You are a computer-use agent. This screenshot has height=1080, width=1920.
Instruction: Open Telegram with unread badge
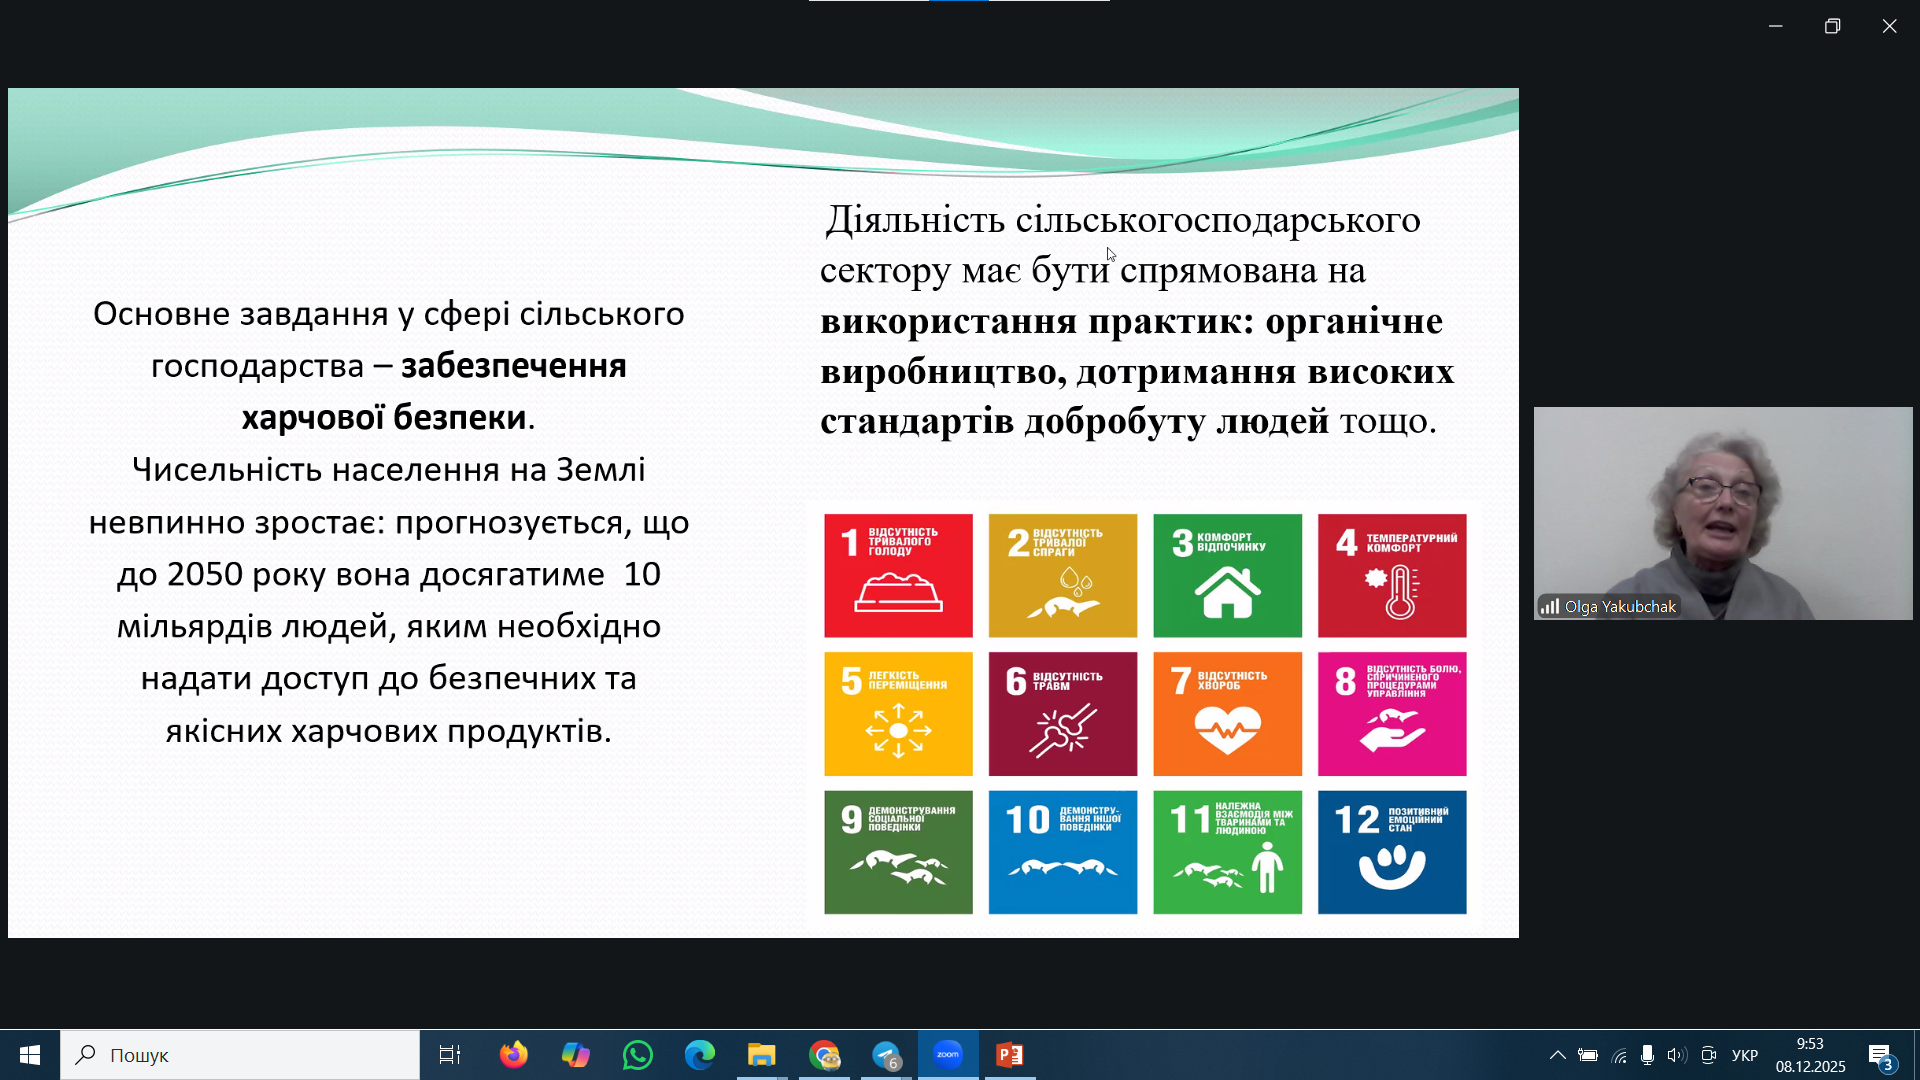(x=886, y=1055)
